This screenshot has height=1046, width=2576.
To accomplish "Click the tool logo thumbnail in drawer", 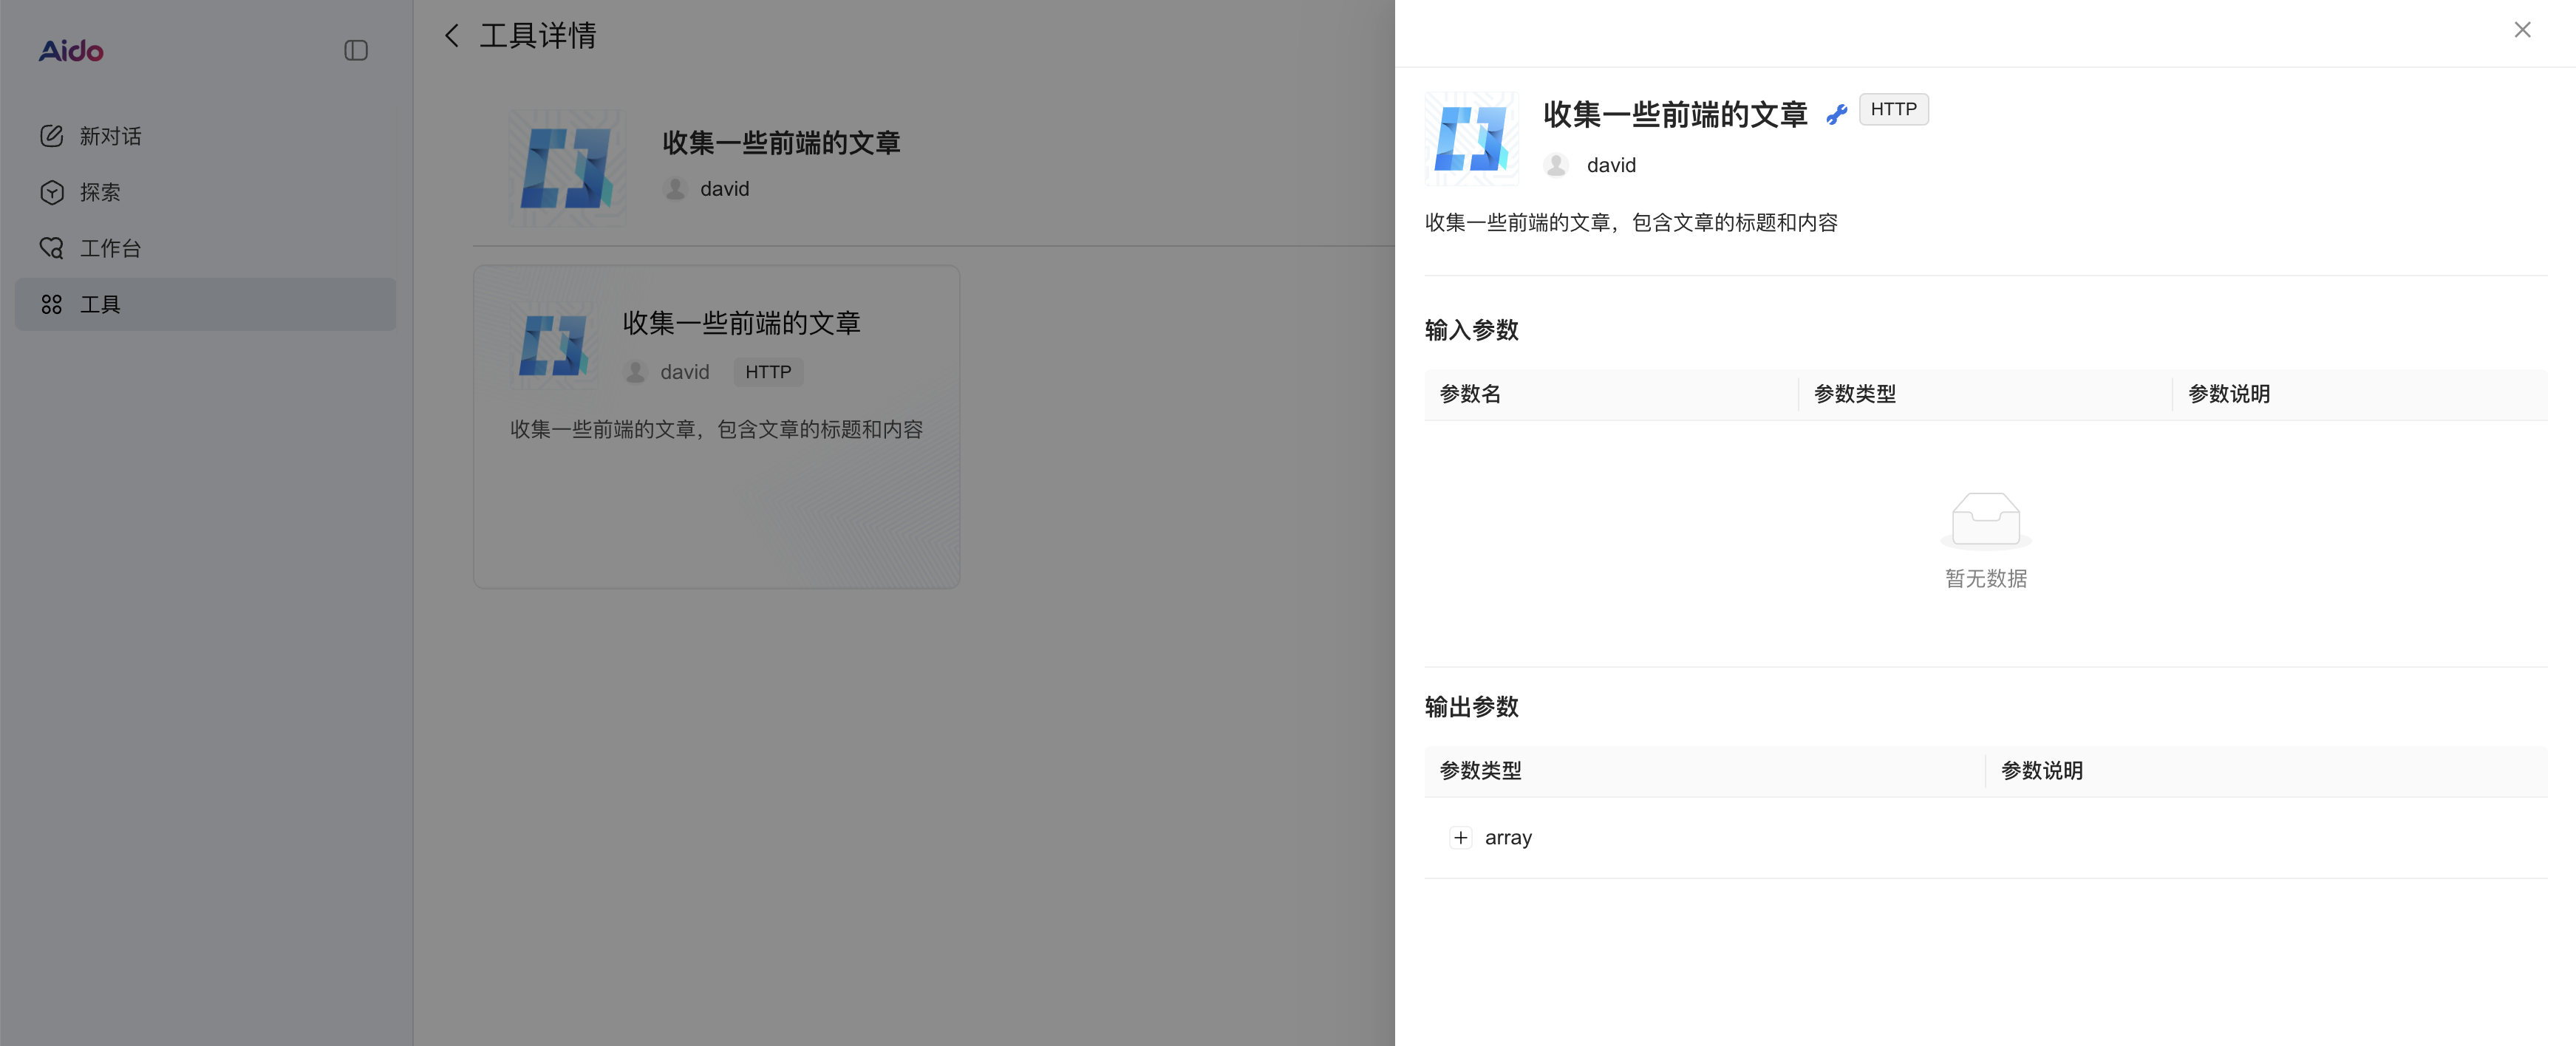I will [x=1471, y=139].
